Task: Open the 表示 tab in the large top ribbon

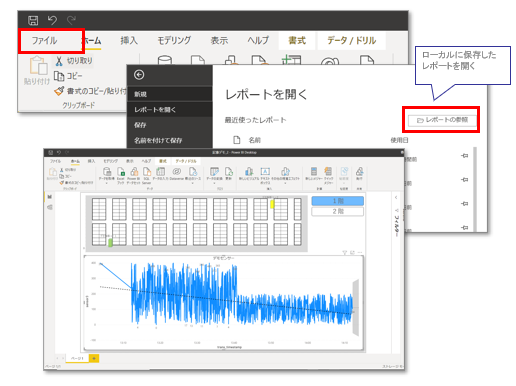Action: point(219,41)
